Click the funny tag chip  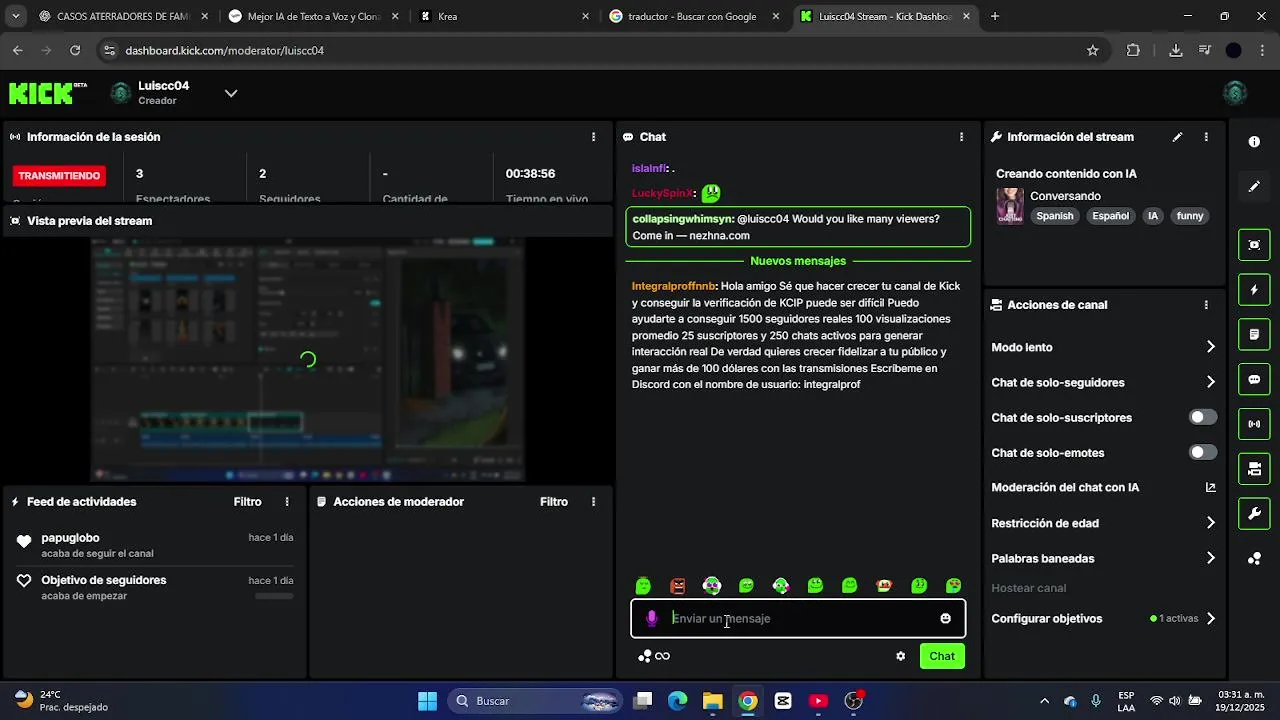[x=1190, y=216]
